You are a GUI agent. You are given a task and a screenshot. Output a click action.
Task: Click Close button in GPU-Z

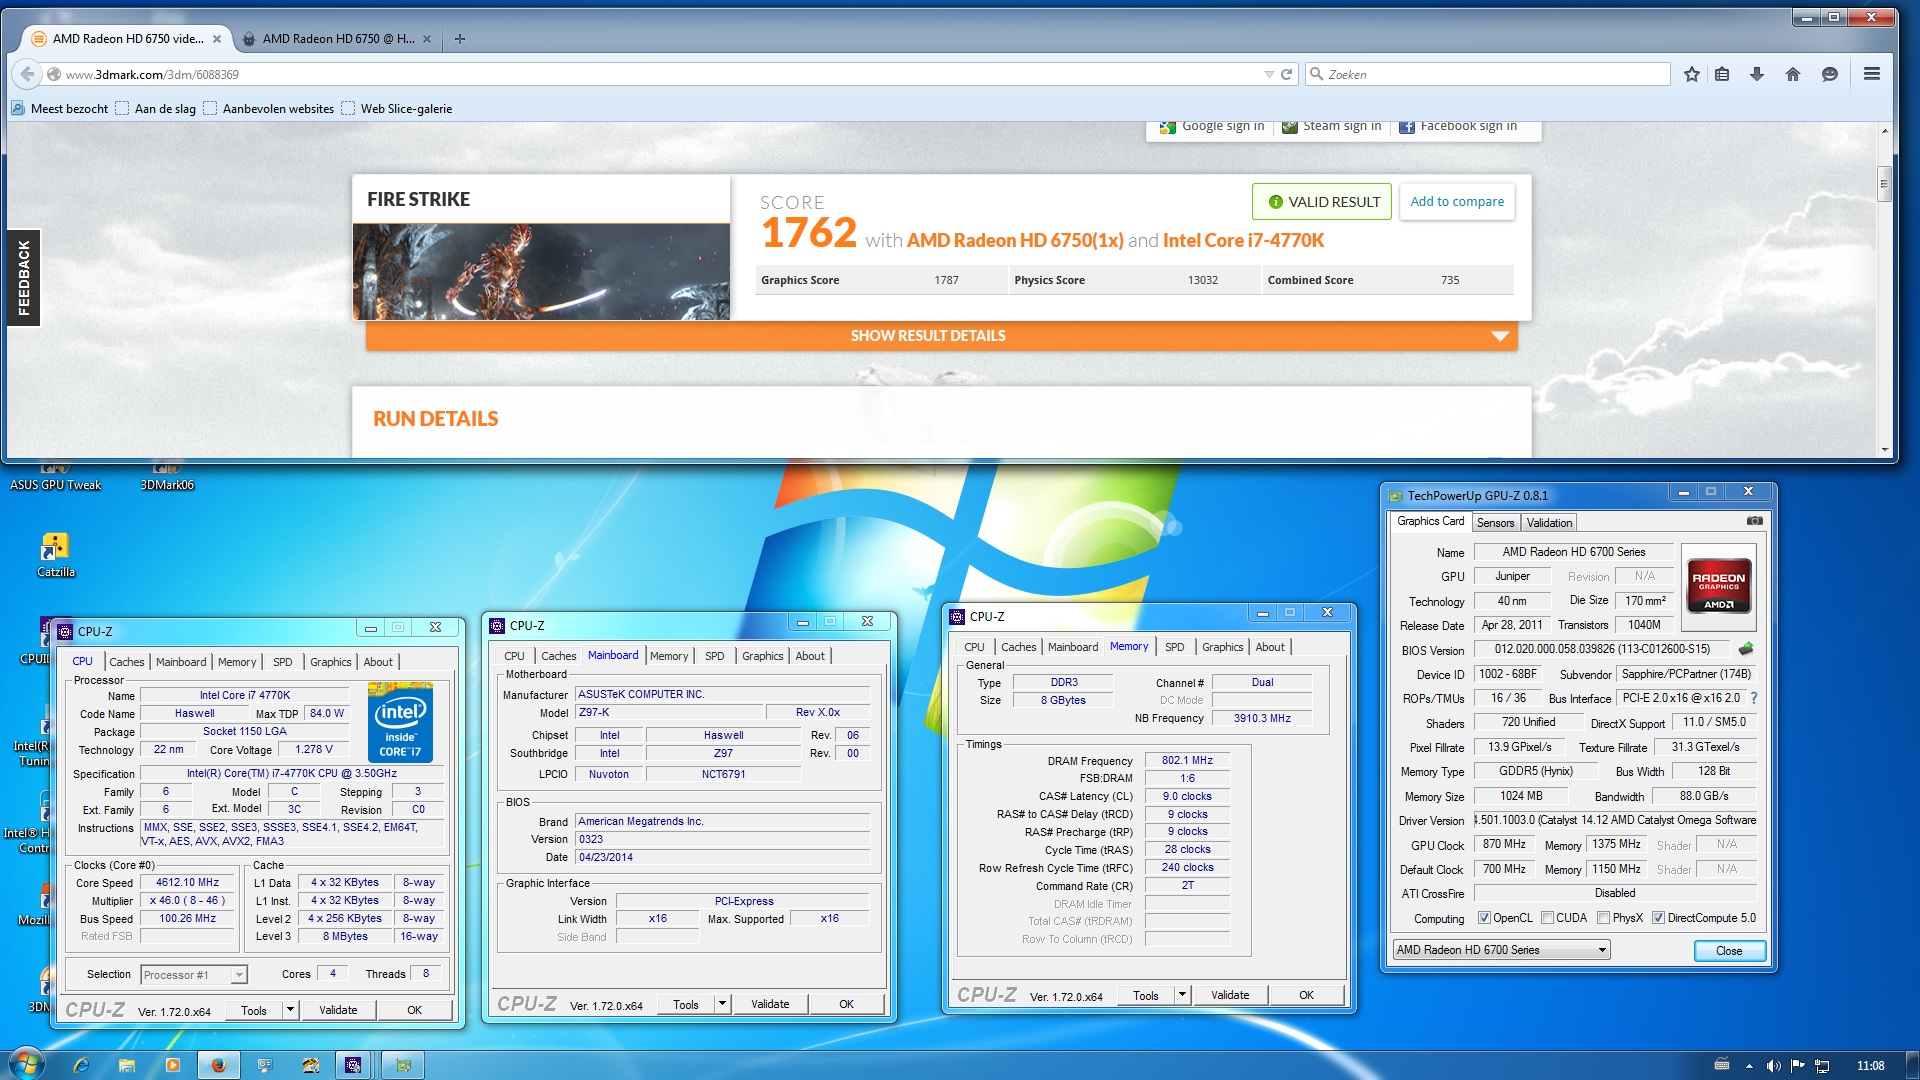click(x=1729, y=951)
